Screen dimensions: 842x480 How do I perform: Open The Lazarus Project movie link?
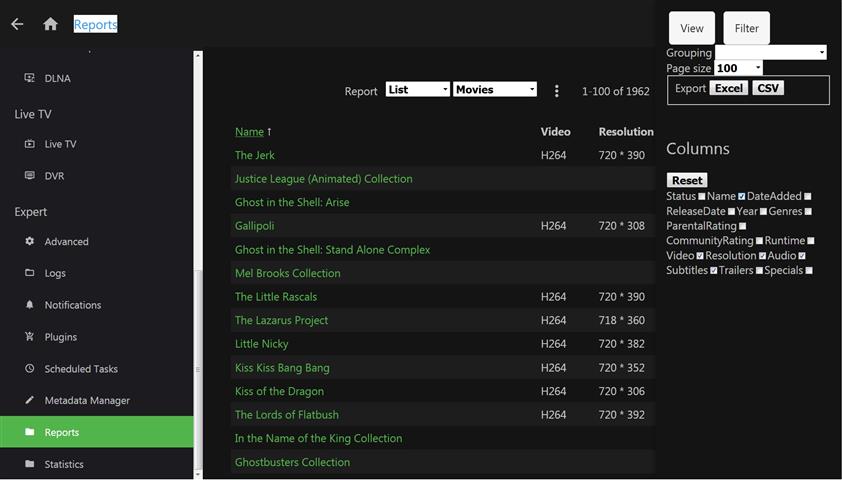[x=281, y=321]
